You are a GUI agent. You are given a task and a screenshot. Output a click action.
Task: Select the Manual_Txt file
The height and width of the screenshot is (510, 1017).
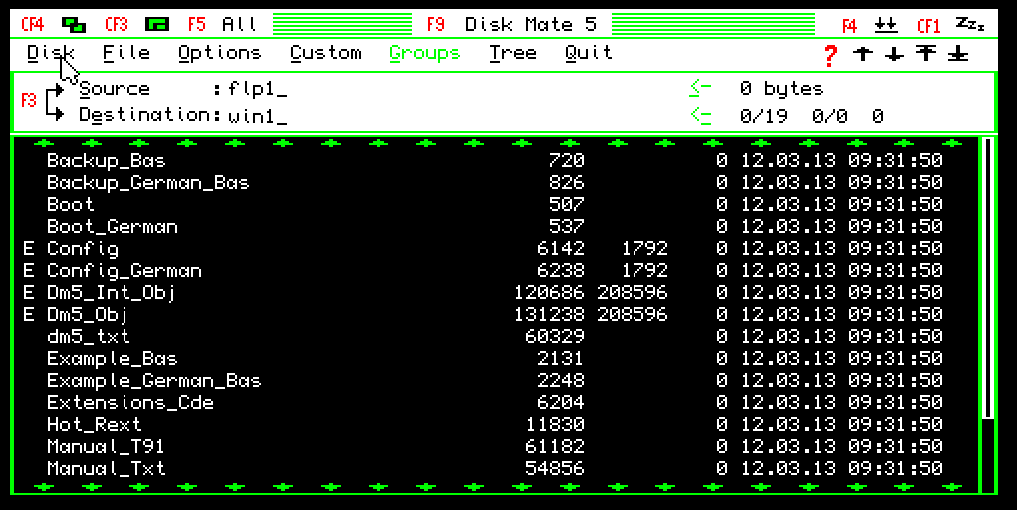[495, 469]
